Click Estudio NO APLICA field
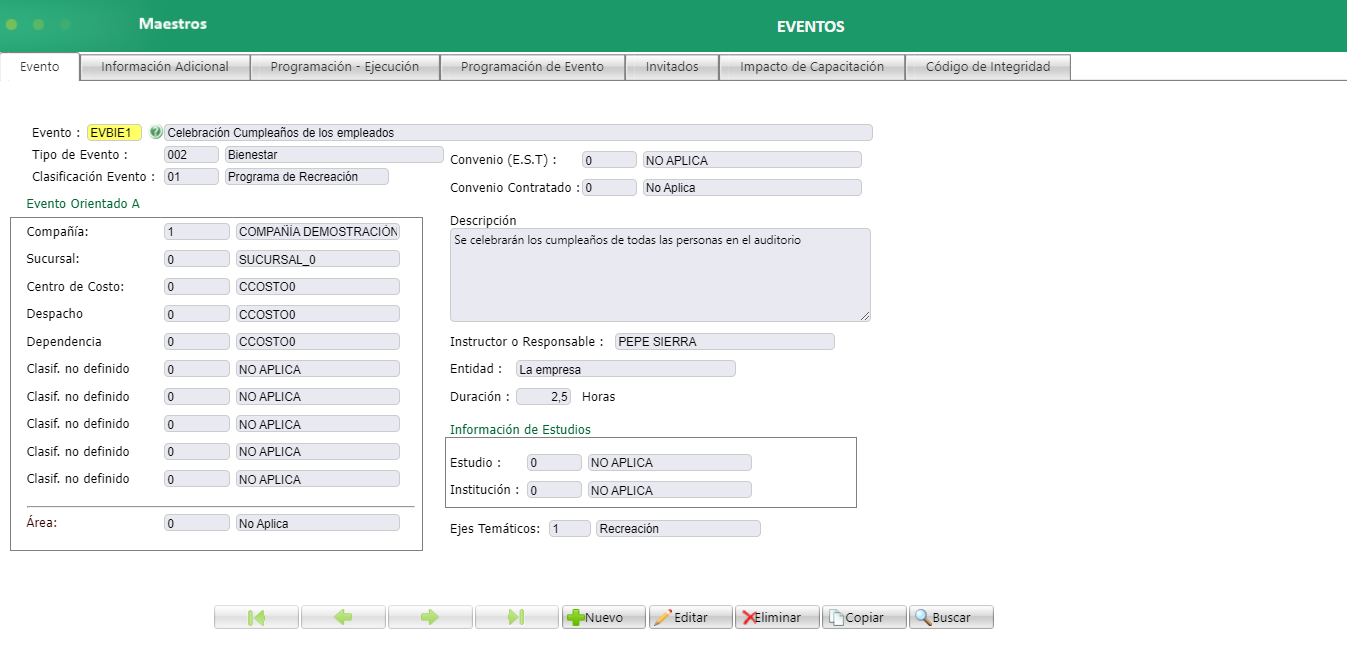The width and height of the screenshot is (1347, 657). coord(670,463)
